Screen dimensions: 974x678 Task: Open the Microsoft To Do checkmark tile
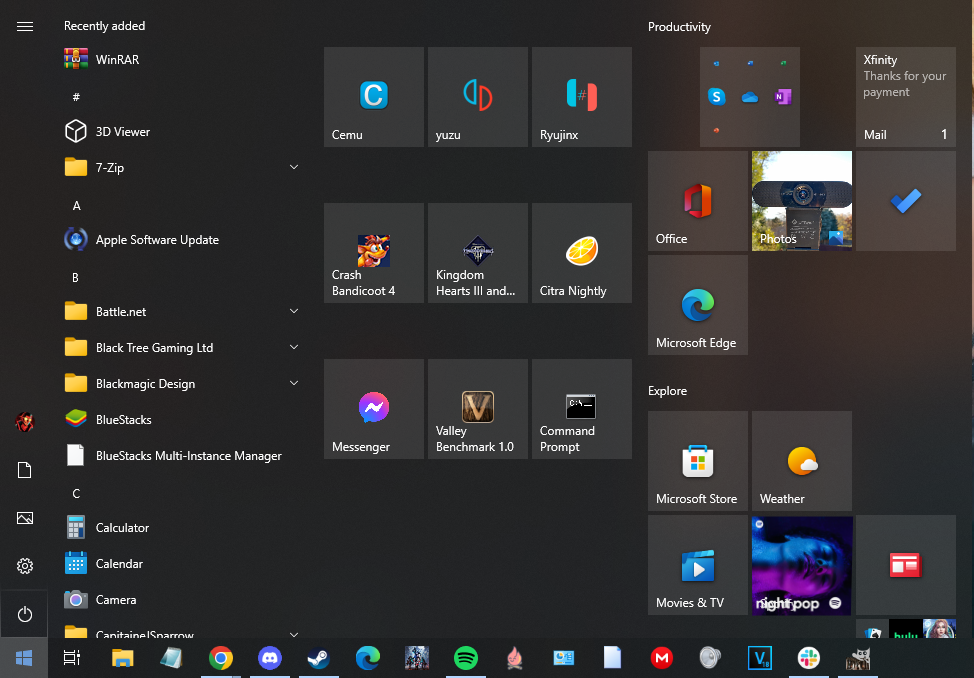coord(906,201)
